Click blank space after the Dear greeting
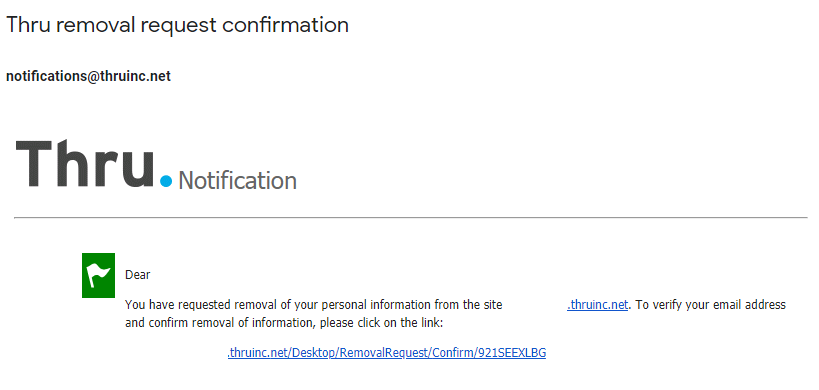 [x=313, y=275]
